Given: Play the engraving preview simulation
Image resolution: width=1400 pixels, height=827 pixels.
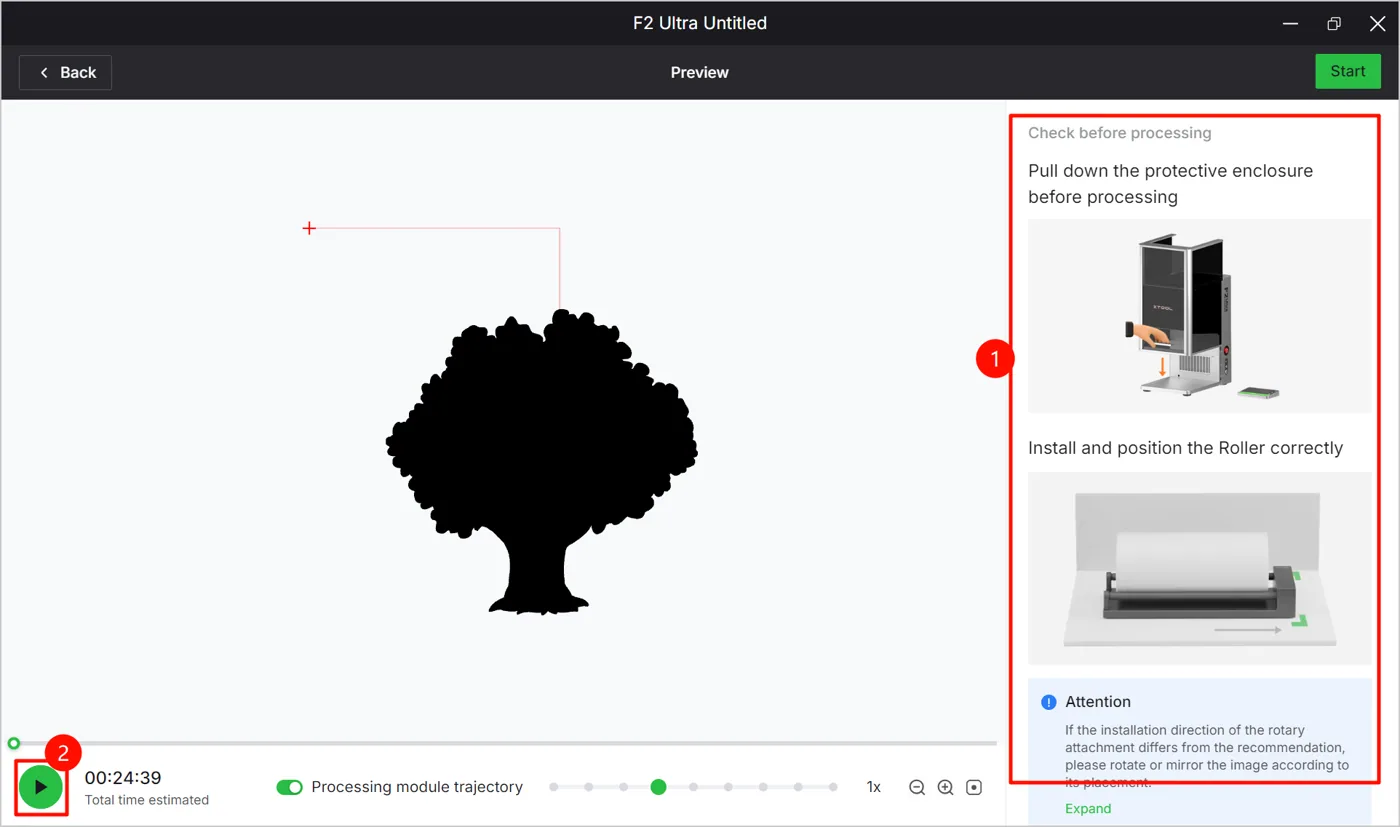Looking at the screenshot, I should coord(41,787).
